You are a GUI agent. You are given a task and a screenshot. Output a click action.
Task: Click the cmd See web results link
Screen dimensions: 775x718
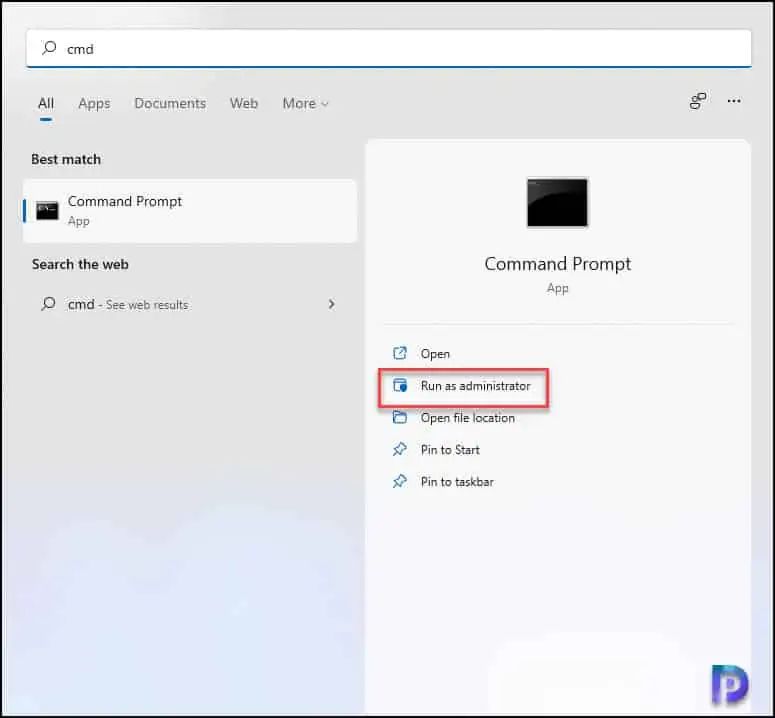(x=128, y=304)
